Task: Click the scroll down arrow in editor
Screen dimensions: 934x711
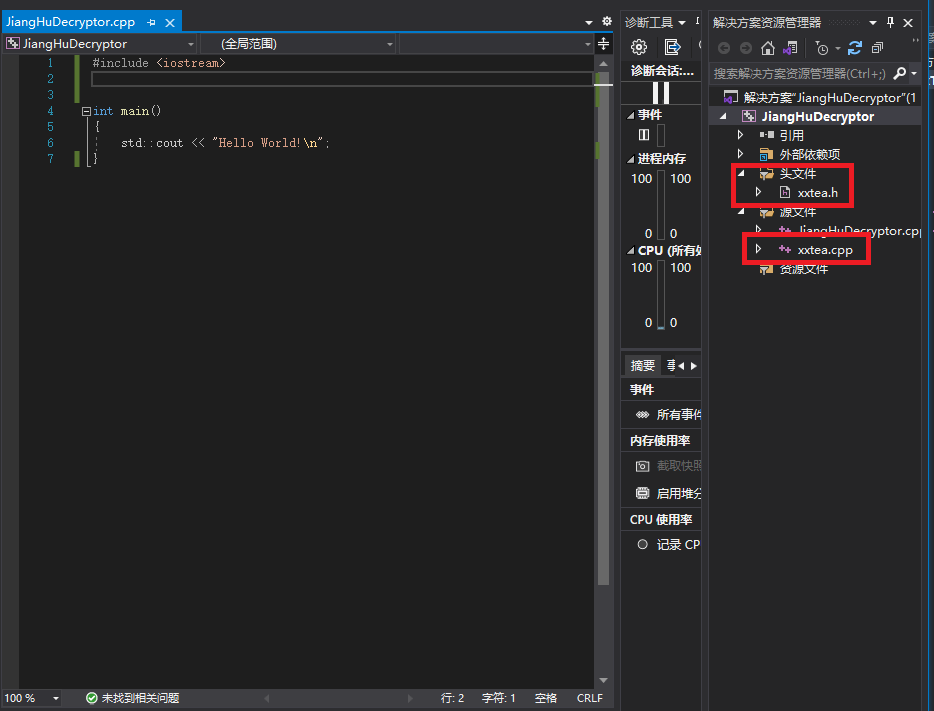Action: tap(603, 680)
